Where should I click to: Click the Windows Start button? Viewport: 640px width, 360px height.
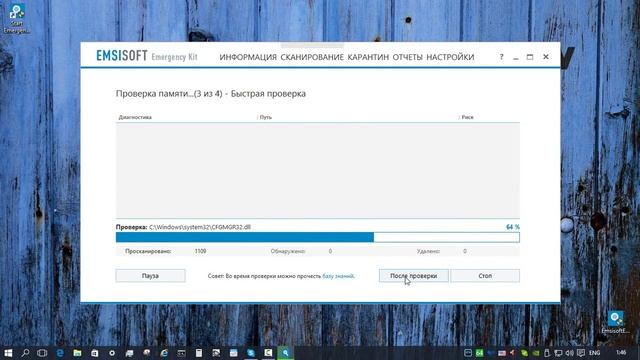[x=8, y=353]
